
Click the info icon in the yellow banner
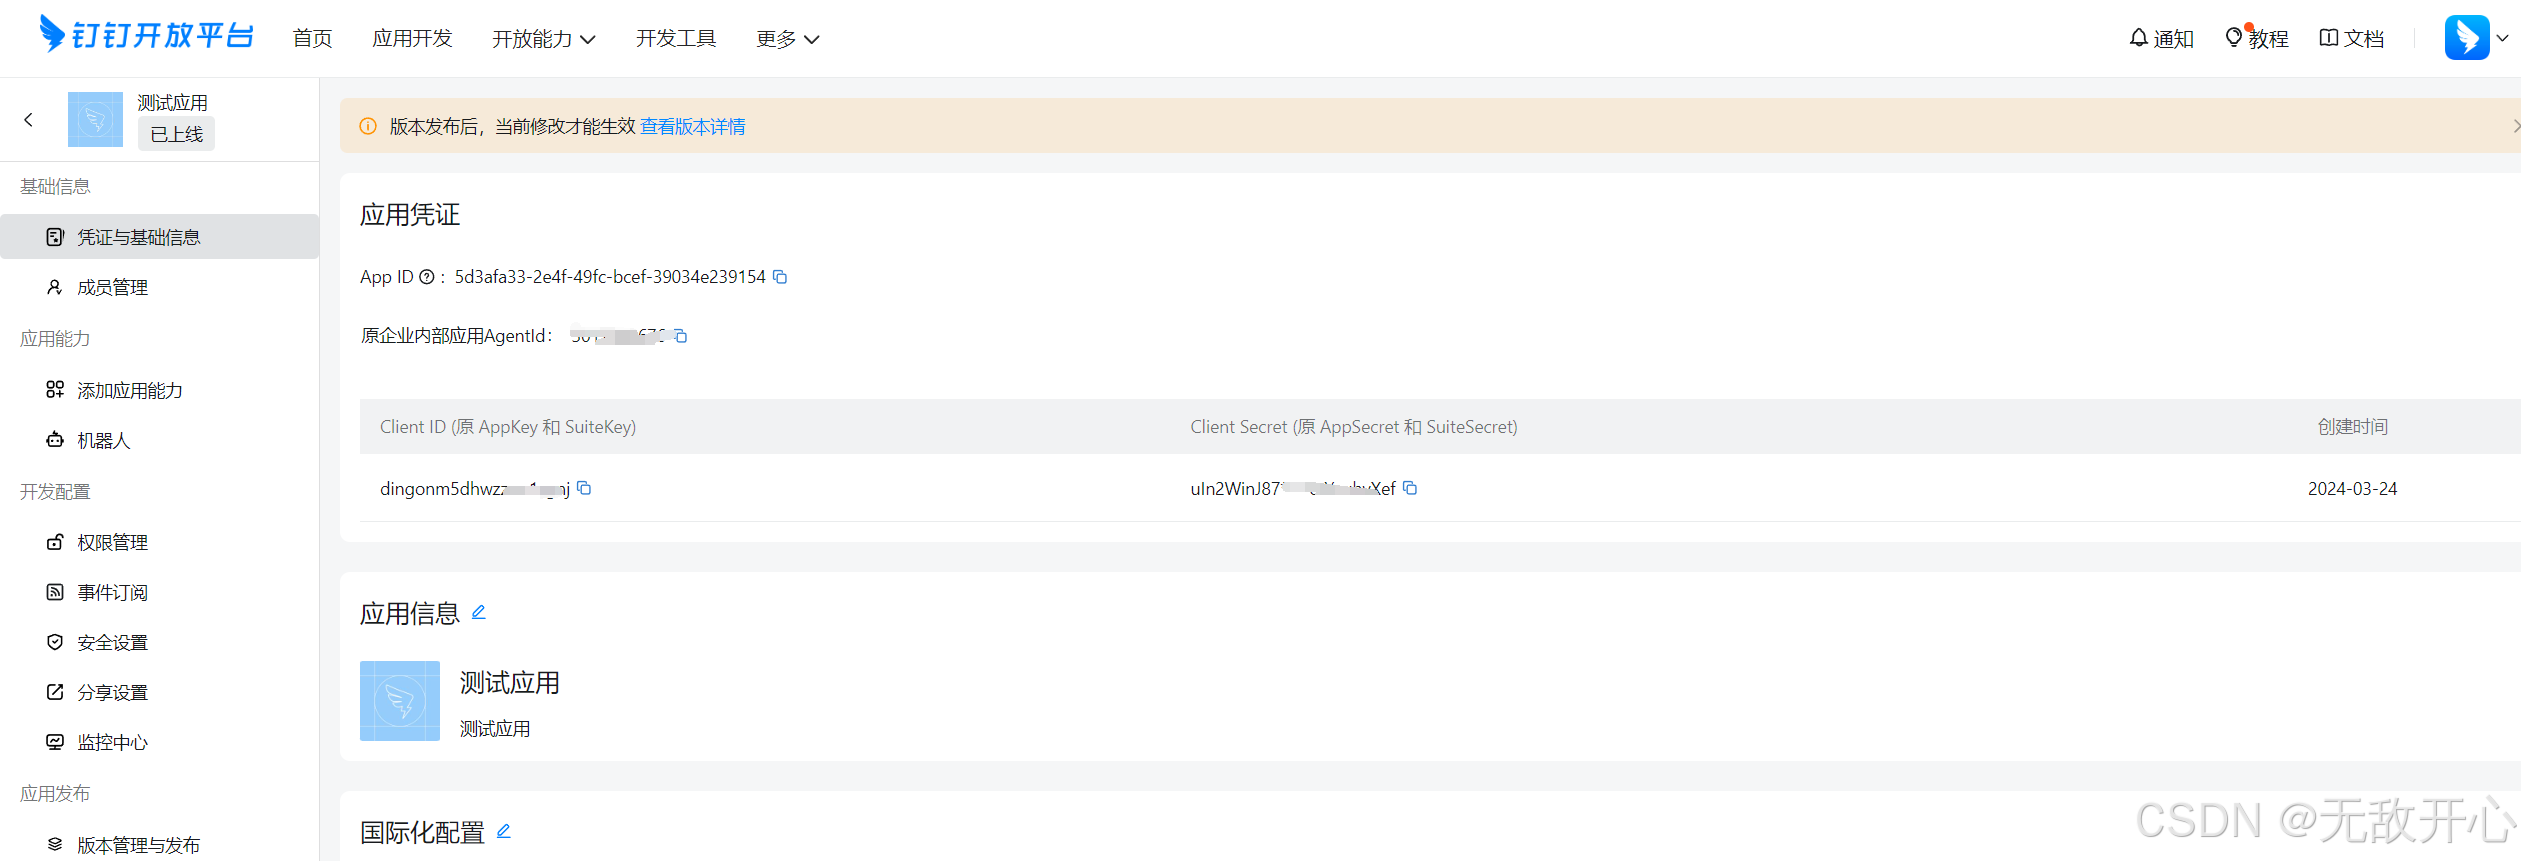tap(368, 126)
